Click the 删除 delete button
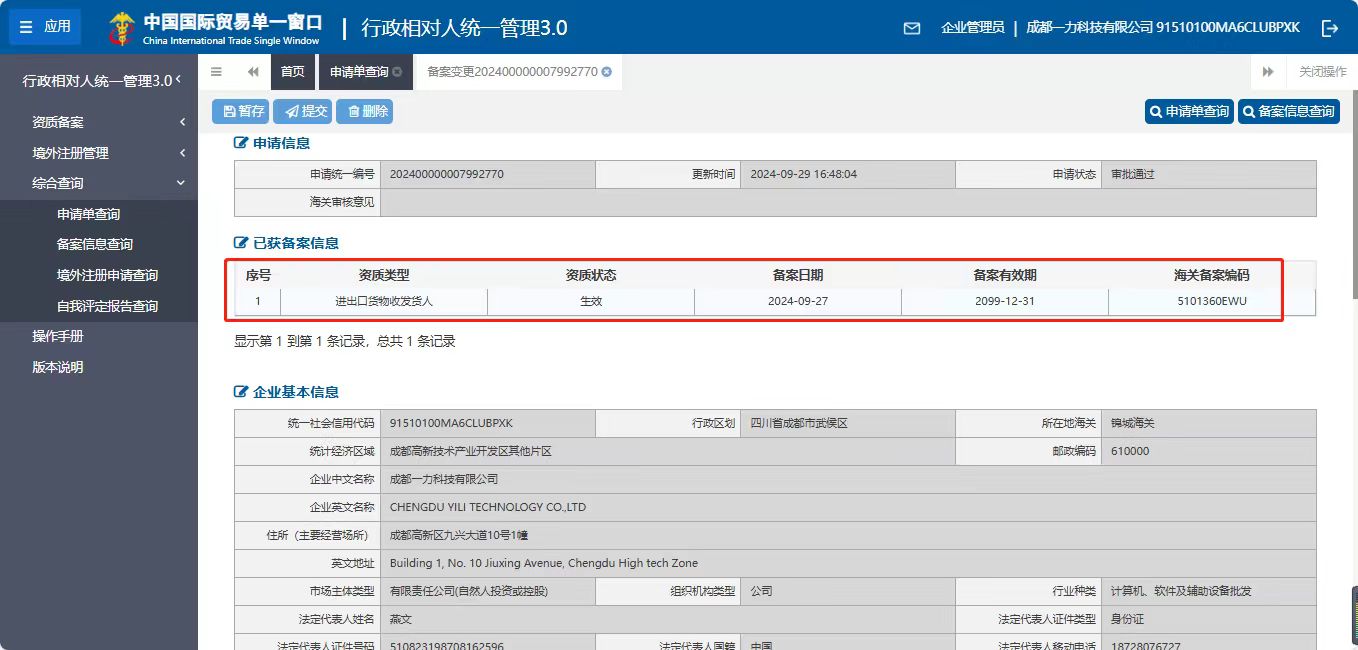 coord(364,111)
